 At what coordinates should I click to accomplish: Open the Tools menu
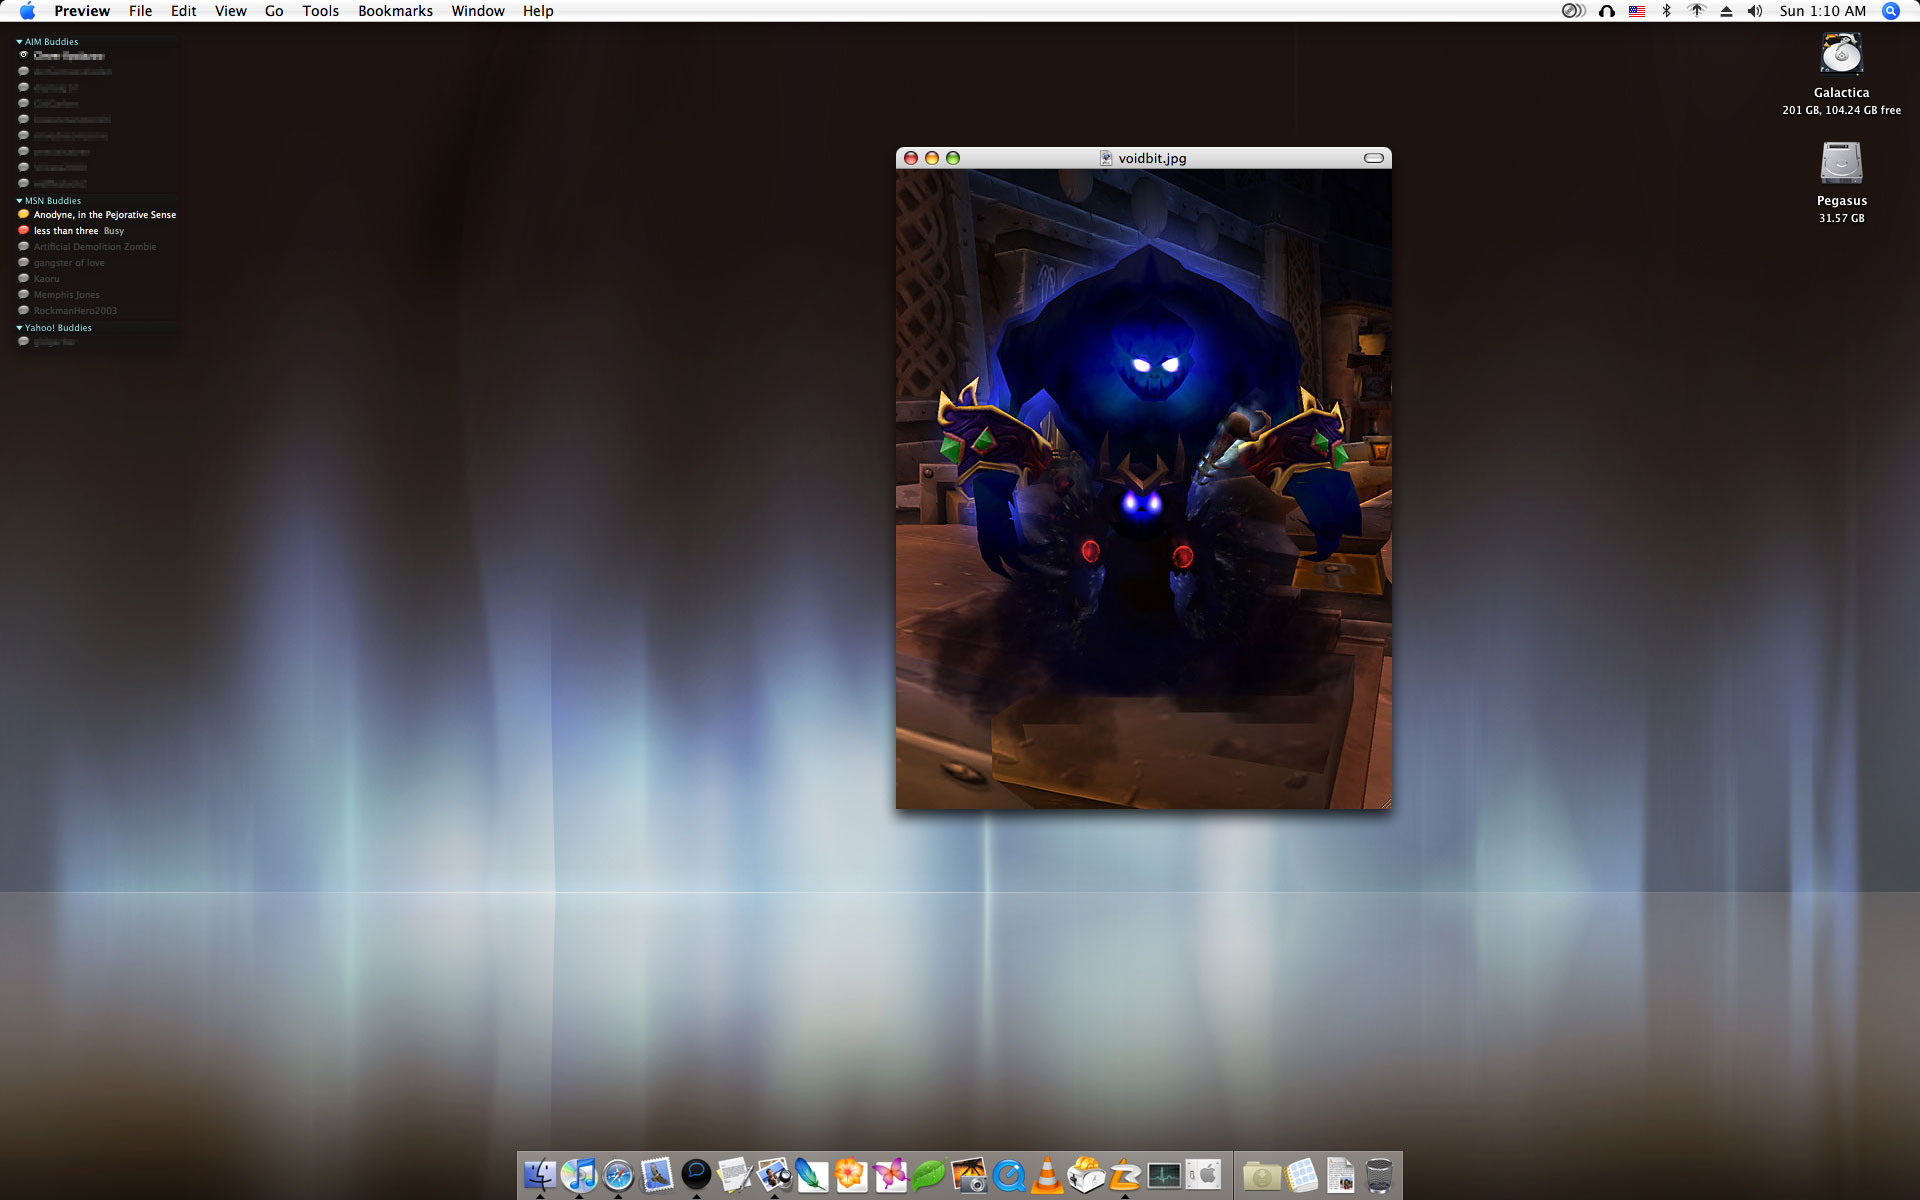320,11
